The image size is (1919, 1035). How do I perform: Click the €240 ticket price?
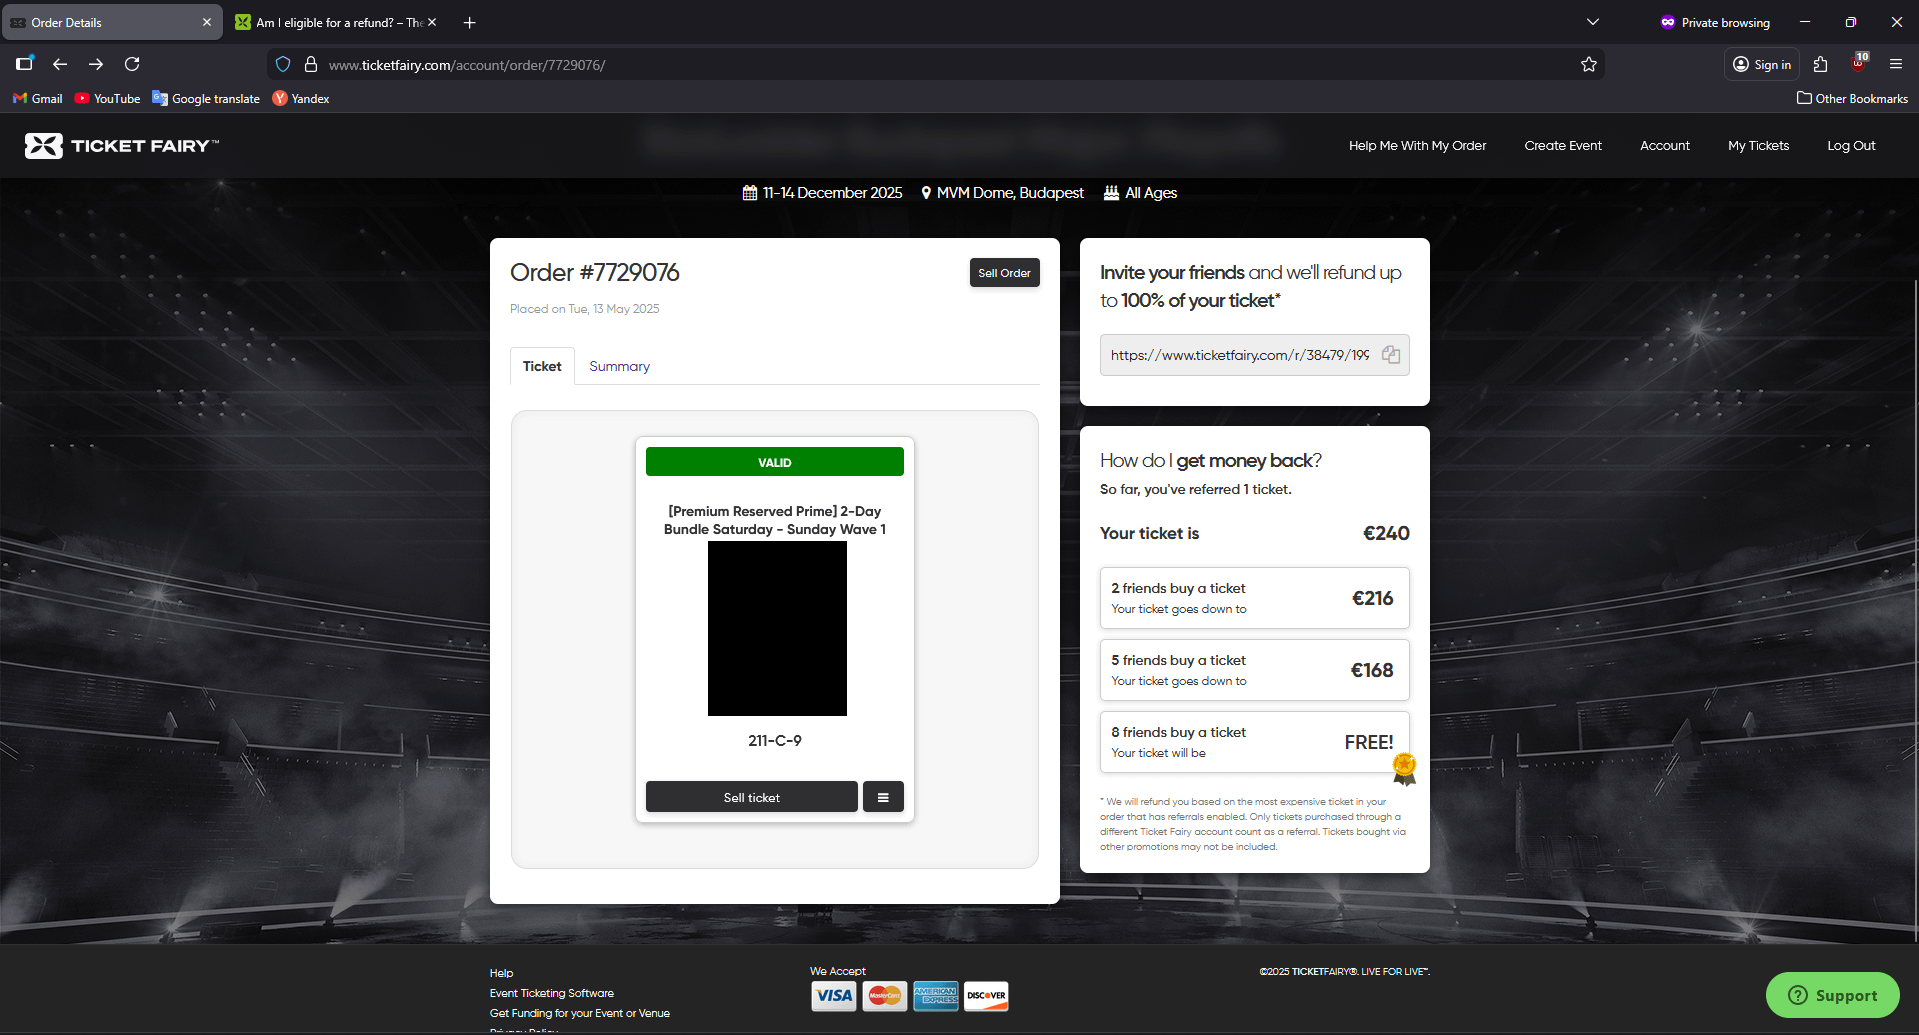point(1386,533)
